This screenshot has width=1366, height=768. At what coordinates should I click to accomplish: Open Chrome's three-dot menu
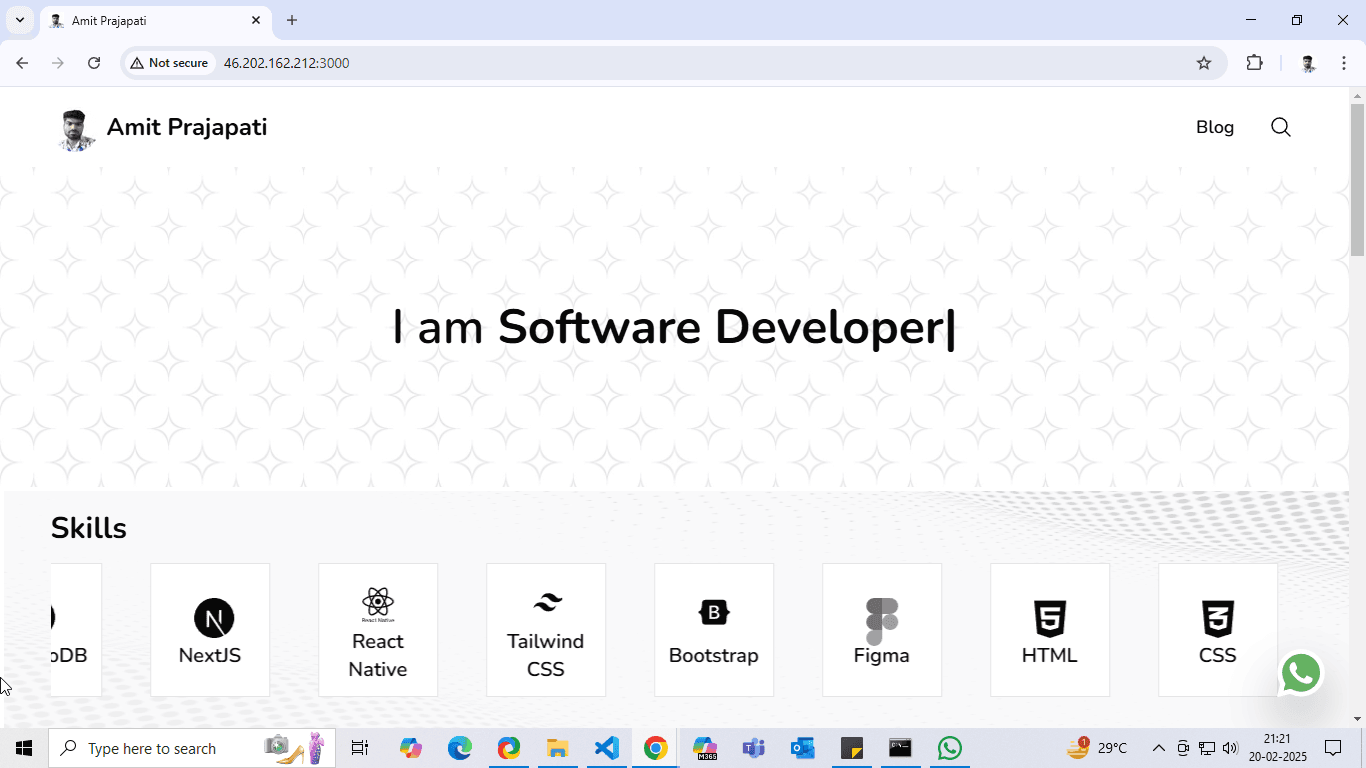click(1344, 63)
